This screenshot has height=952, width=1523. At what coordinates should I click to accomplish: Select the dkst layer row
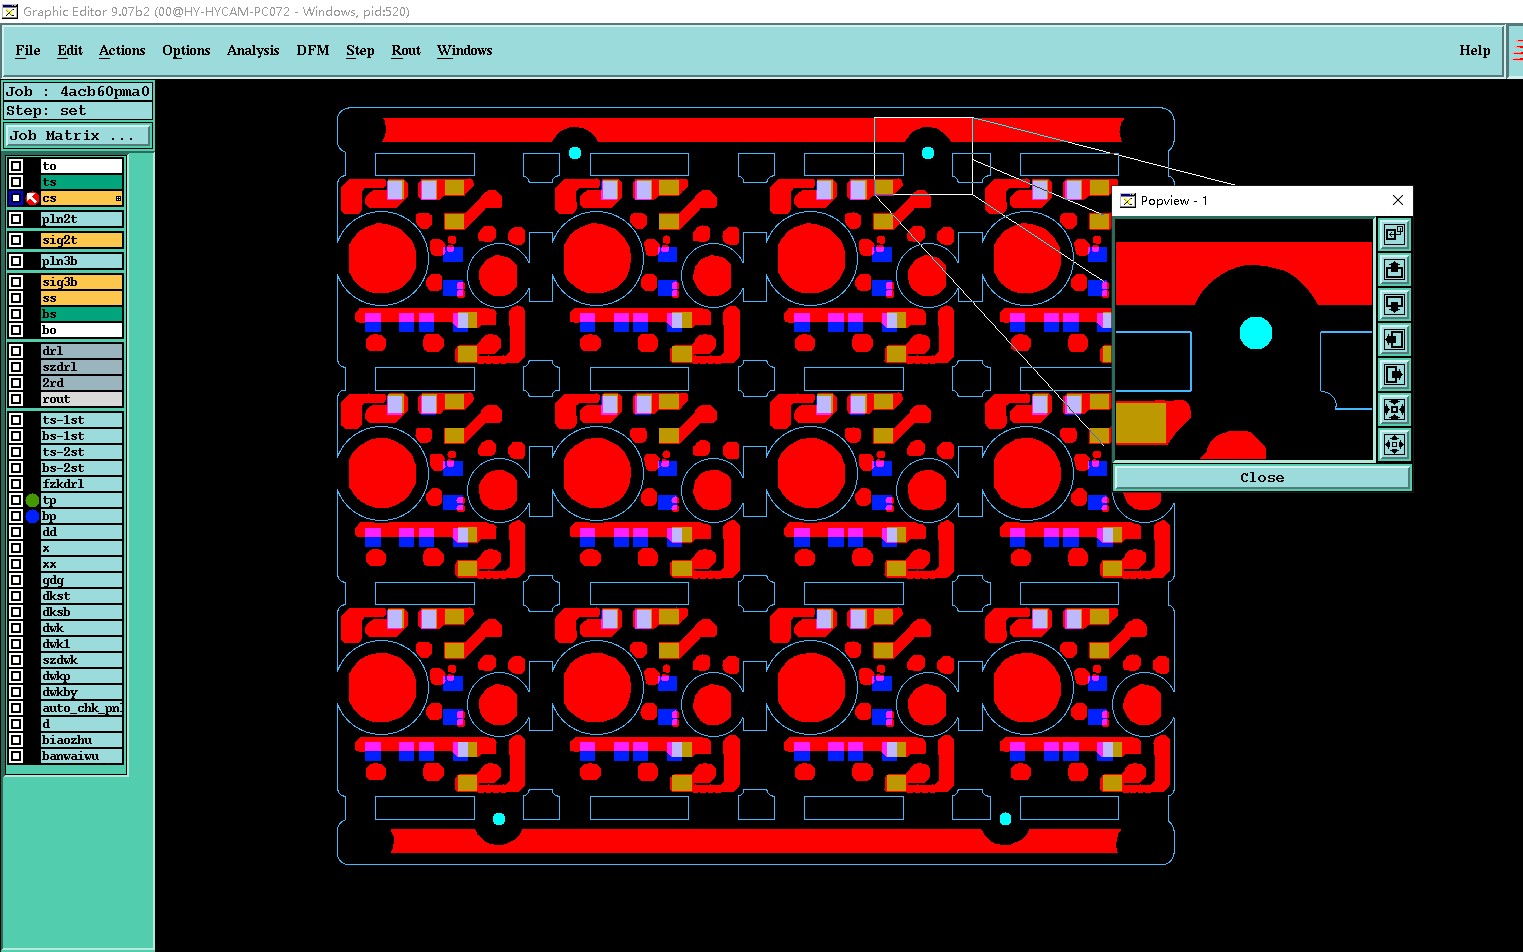point(81,596)
